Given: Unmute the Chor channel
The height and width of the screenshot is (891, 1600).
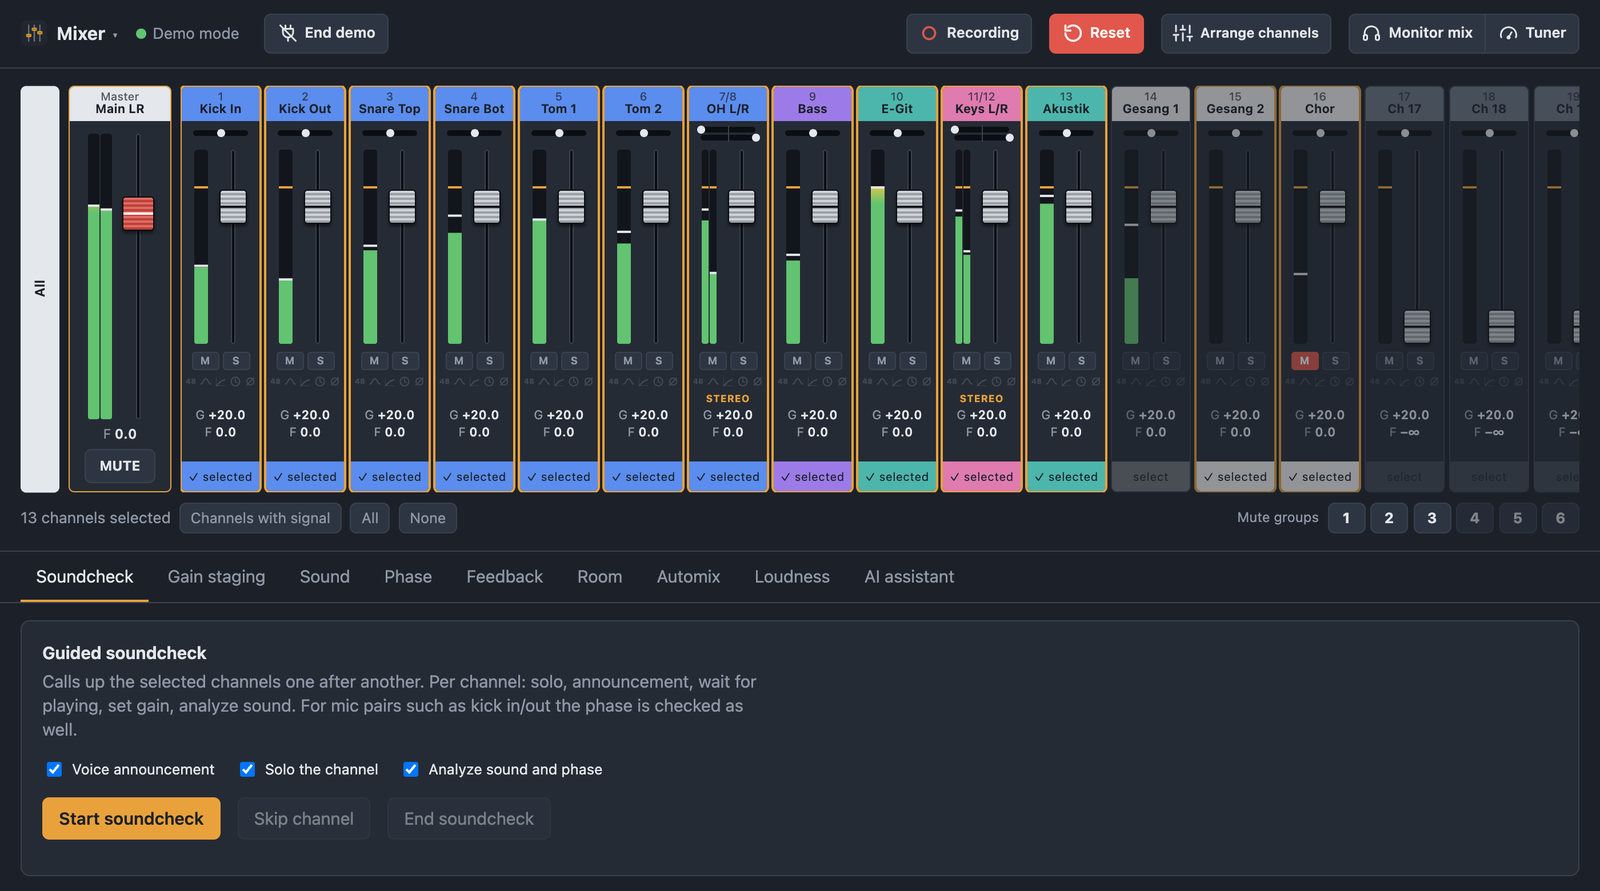Looking at the screenshot, I should coord(1304,361).
